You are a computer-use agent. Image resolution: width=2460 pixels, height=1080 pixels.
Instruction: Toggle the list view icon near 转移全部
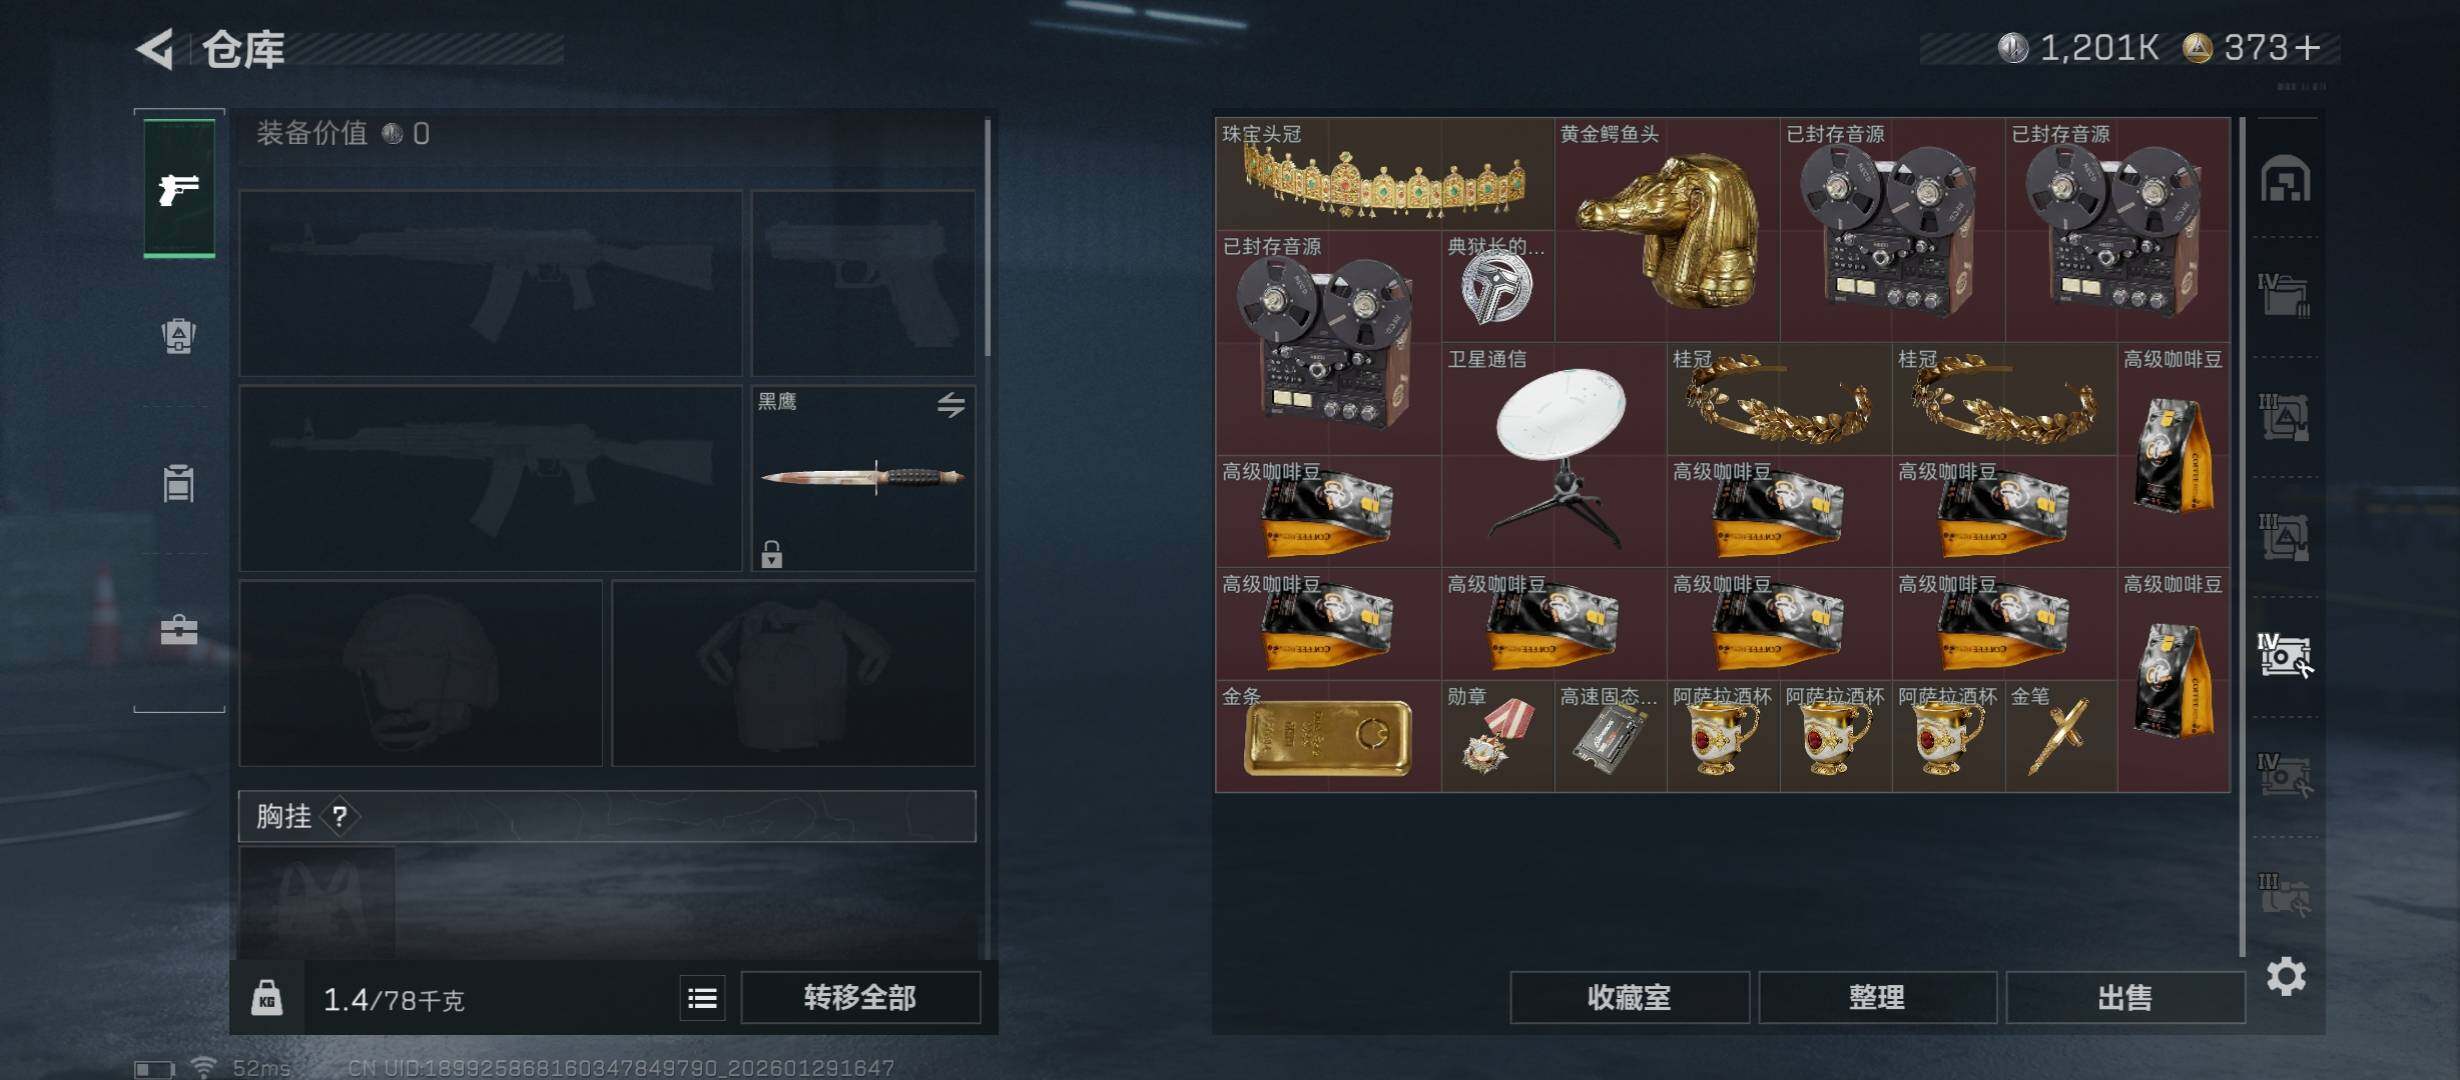(703, 998)
